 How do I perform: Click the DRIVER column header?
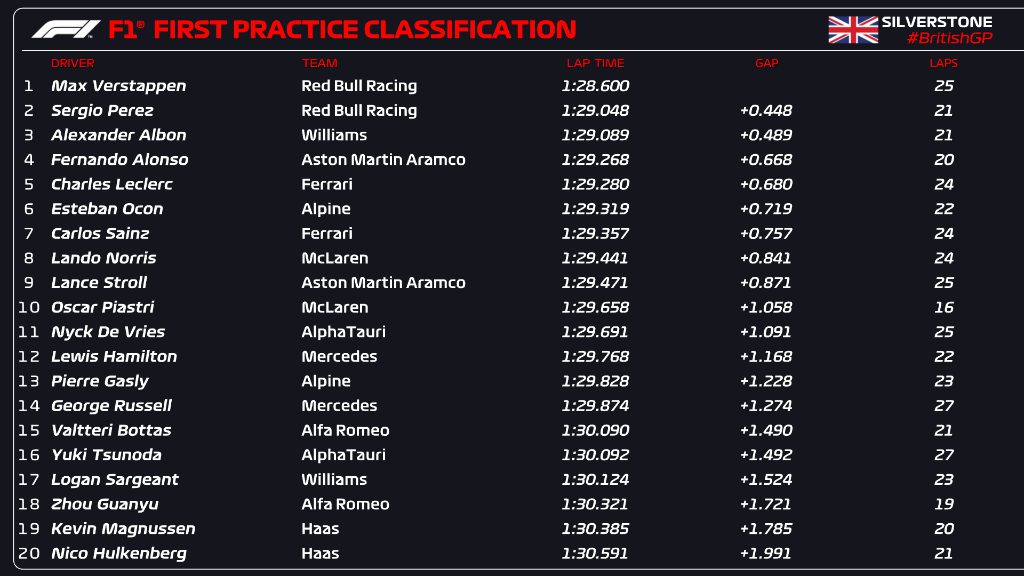pyautogui.click(x=72, y=63)
